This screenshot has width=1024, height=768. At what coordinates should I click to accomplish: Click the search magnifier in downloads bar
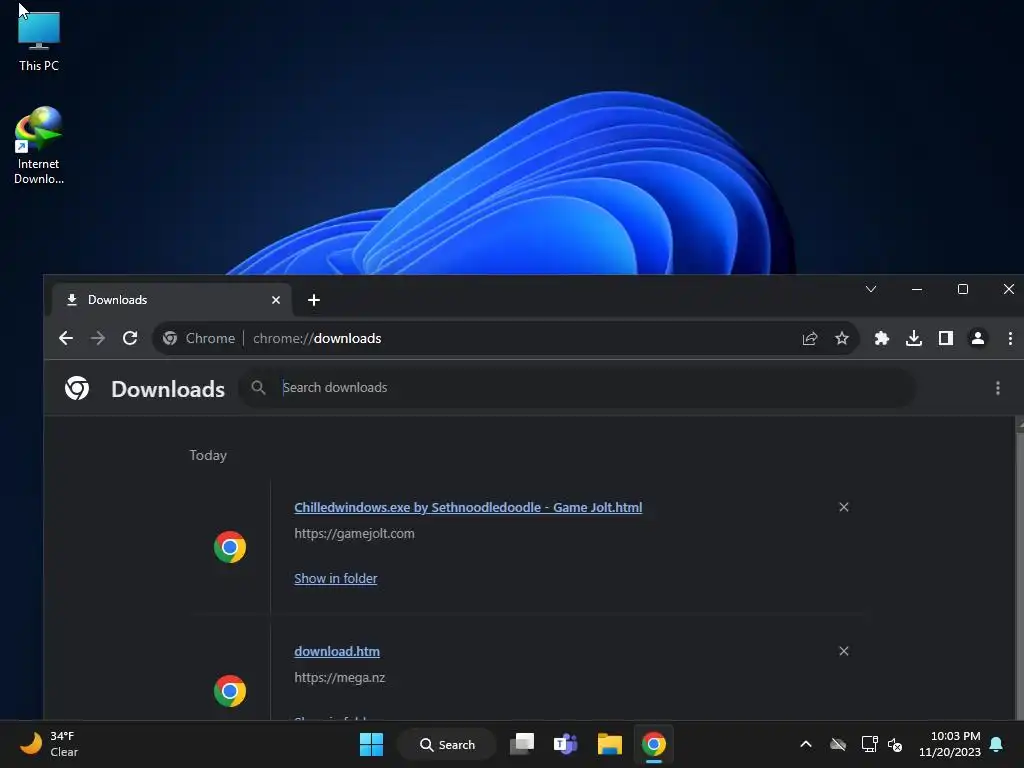coord(259,388)
